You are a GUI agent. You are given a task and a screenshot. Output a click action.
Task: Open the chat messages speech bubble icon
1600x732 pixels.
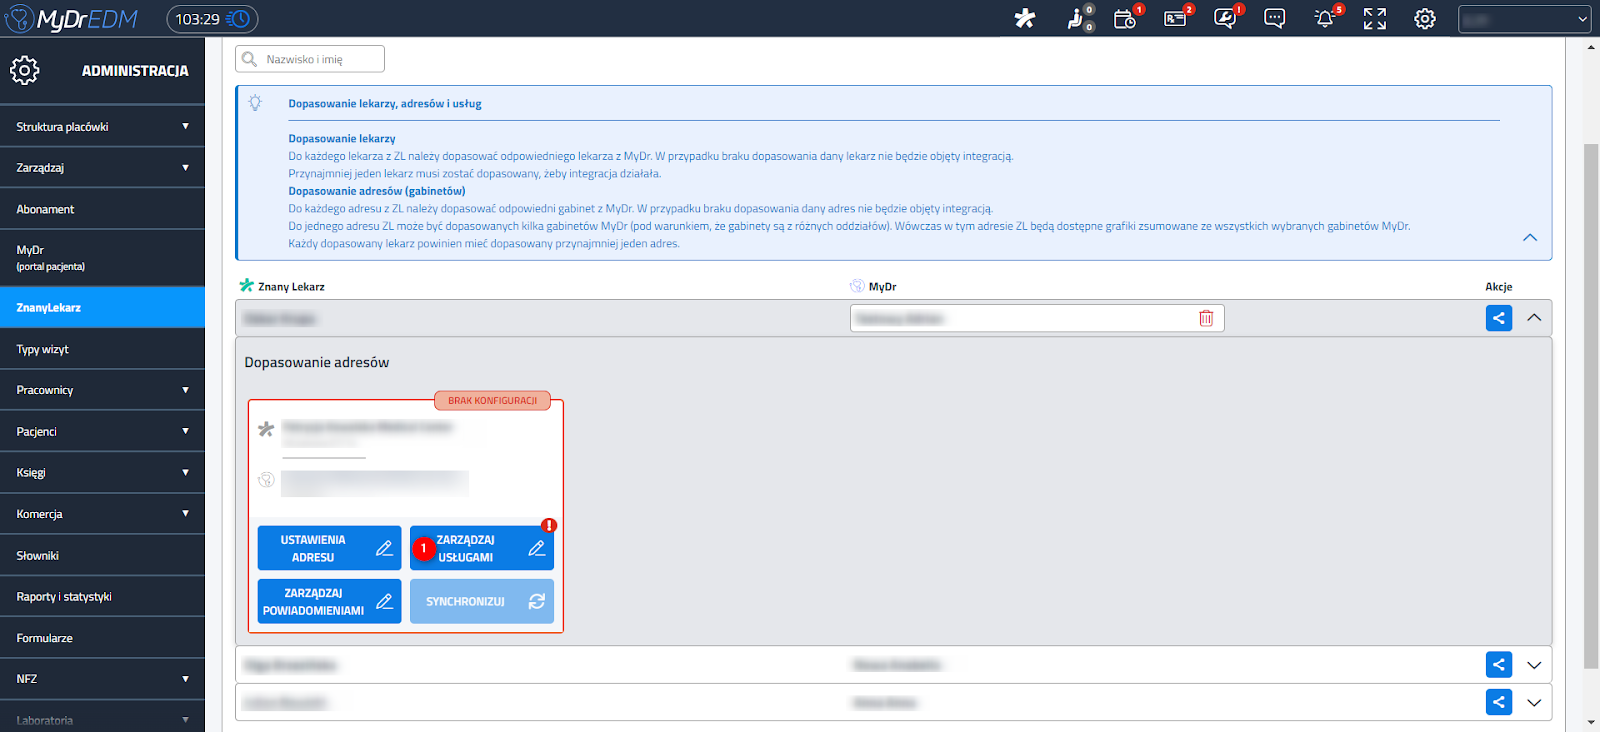point(1274,18)
